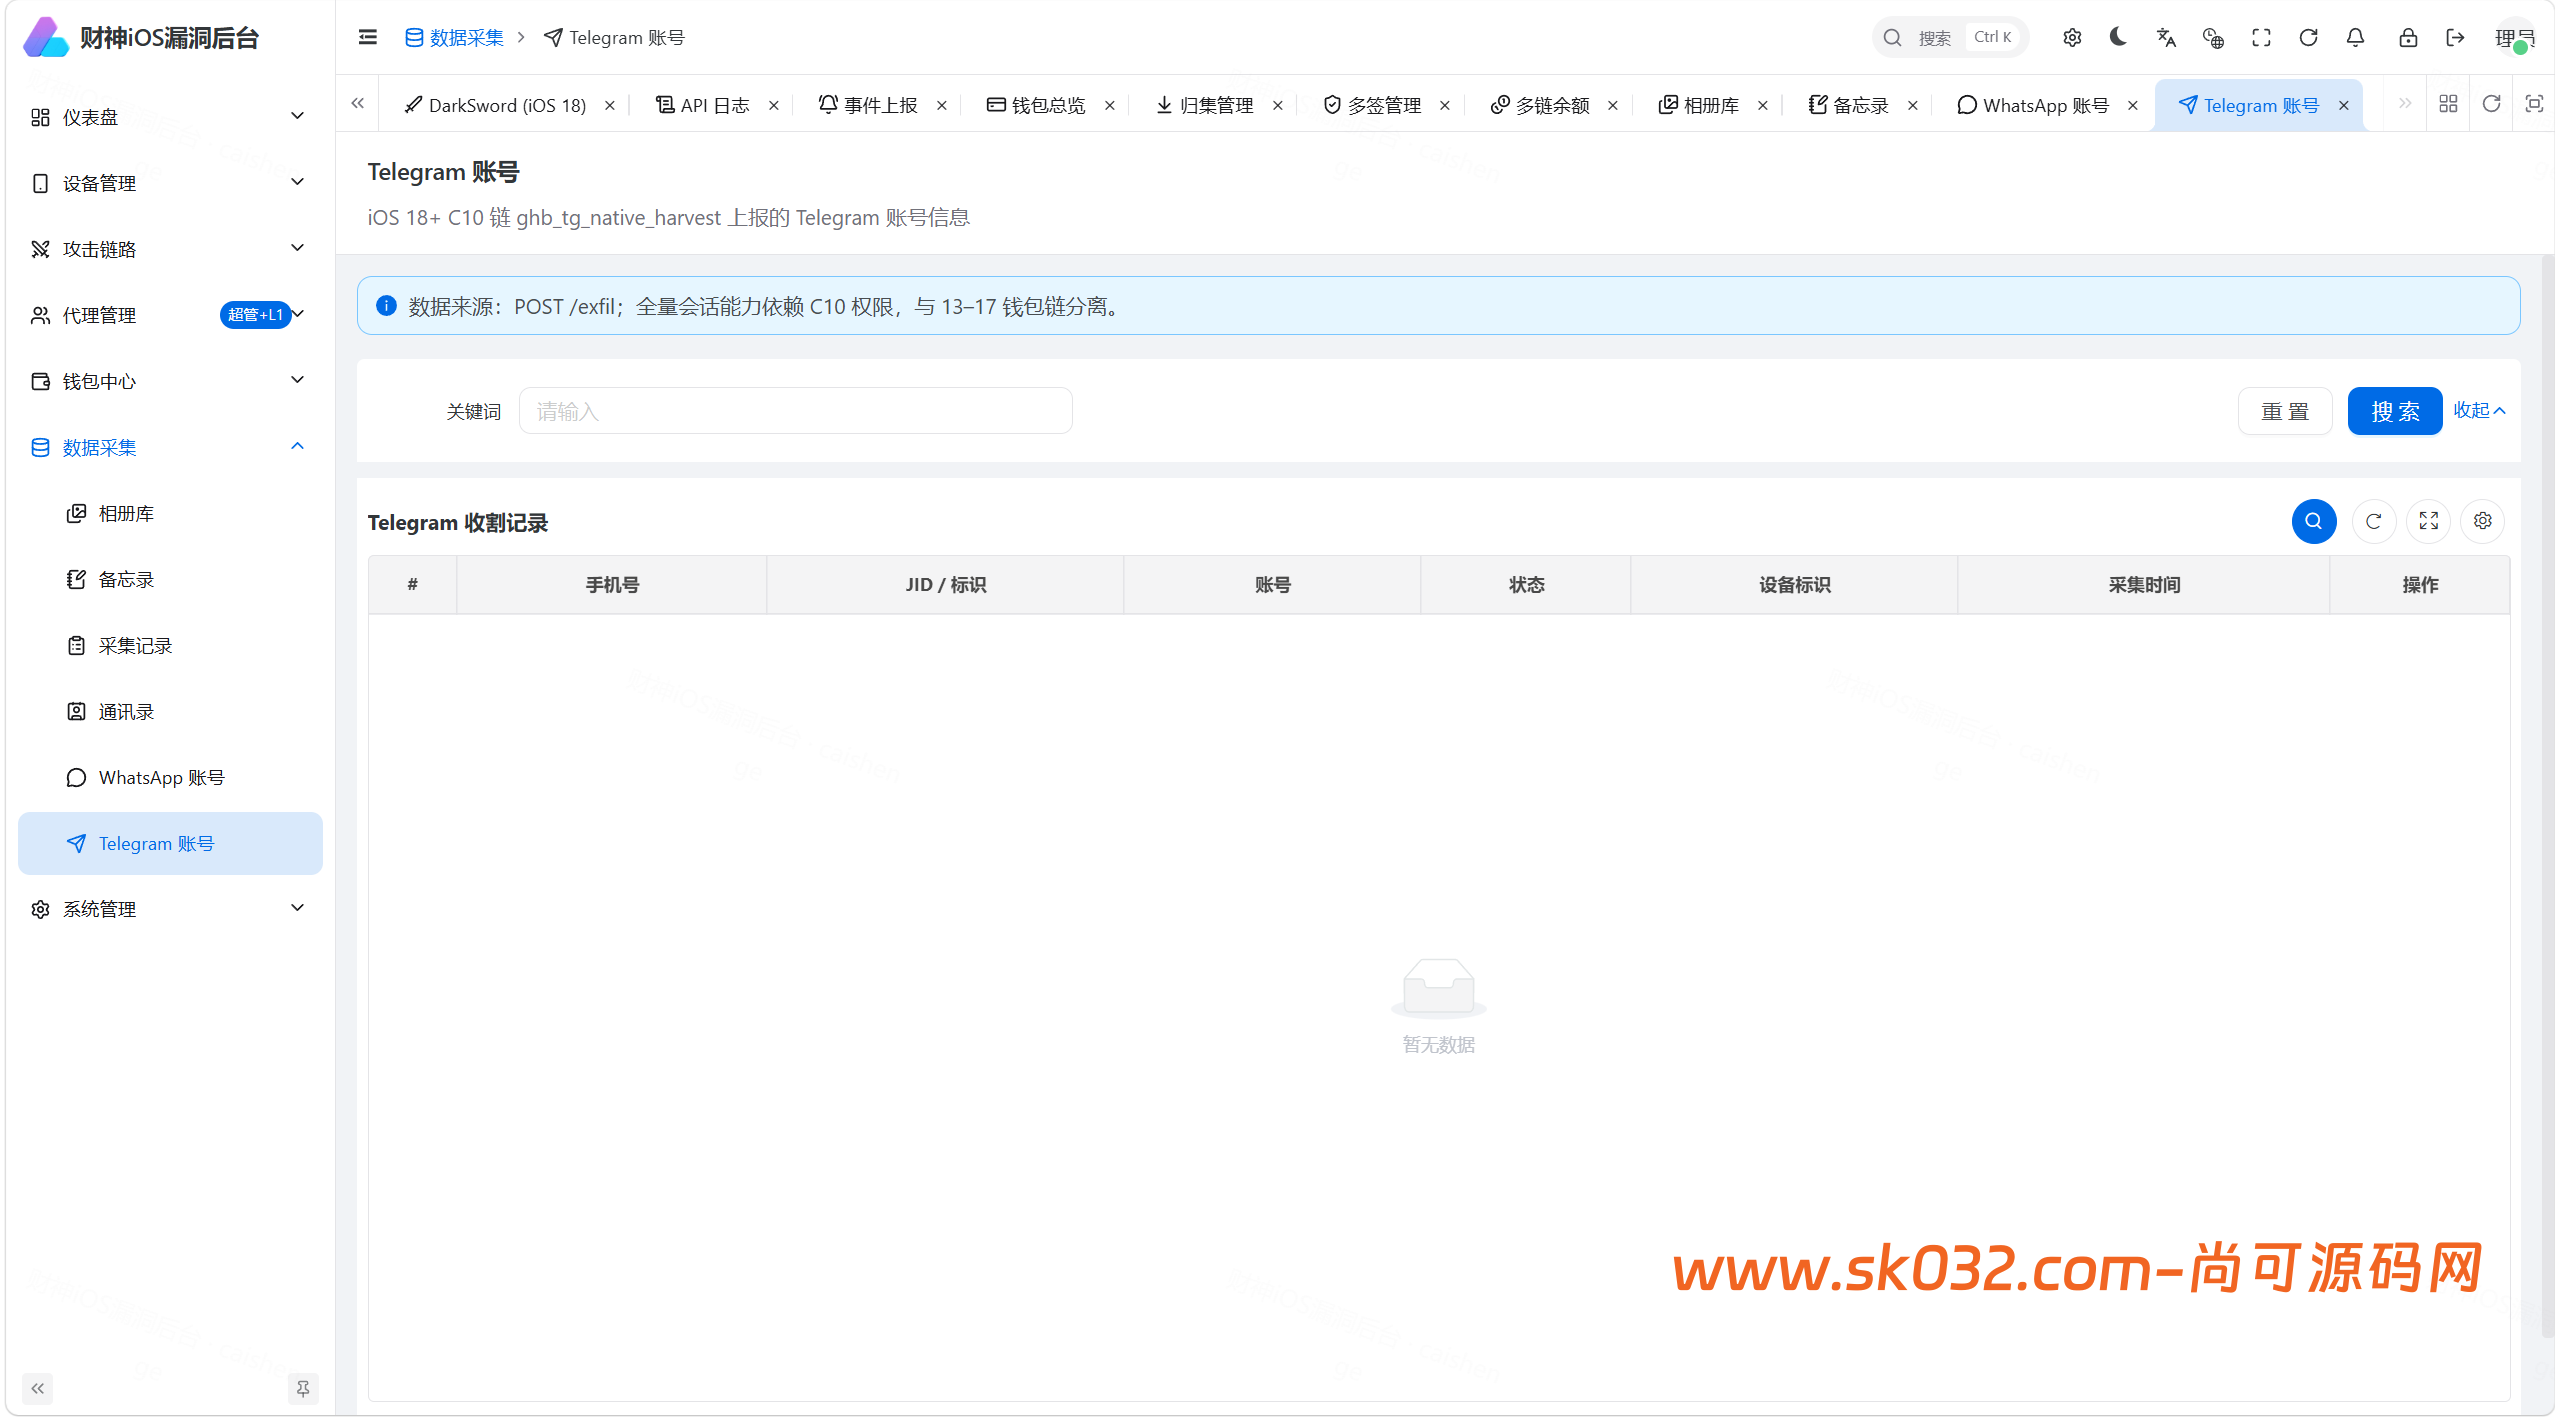
Task: Click the 重置 button
Action: click(x=2284, y=411)
